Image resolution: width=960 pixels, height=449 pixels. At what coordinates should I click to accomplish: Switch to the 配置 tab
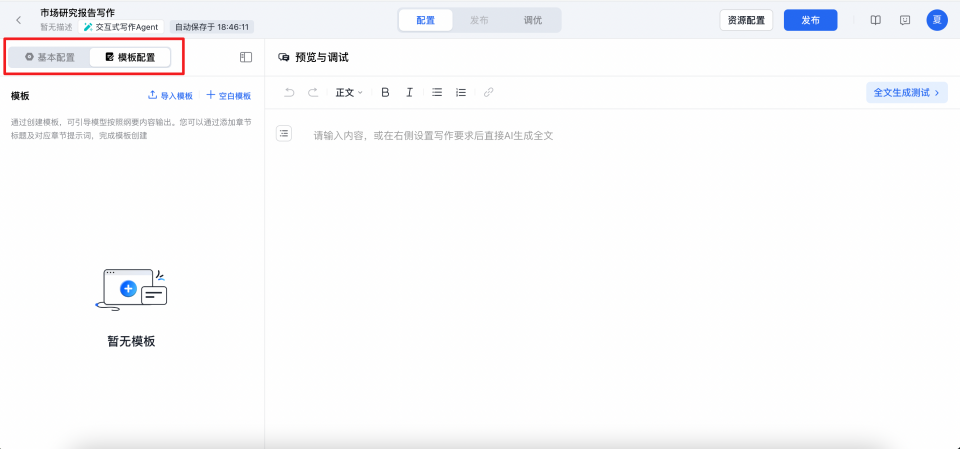pyautogui.click(x=426, y=20)
